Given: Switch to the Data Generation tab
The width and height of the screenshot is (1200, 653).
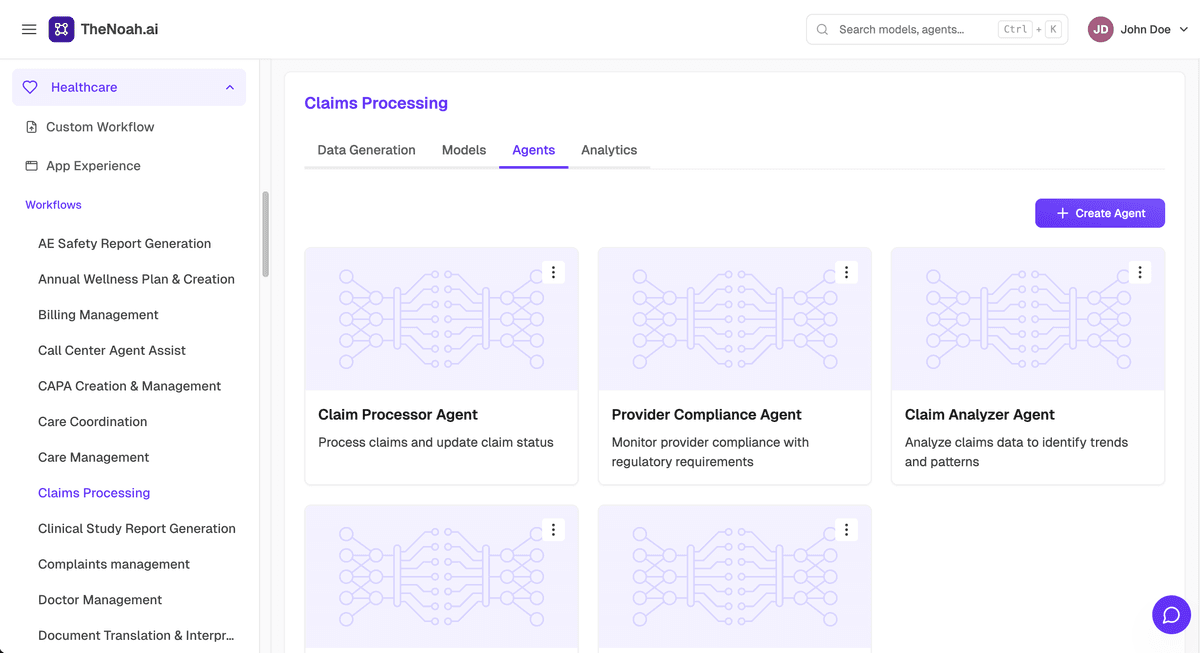Looking at the screenshot, I should tap(366, 150).
